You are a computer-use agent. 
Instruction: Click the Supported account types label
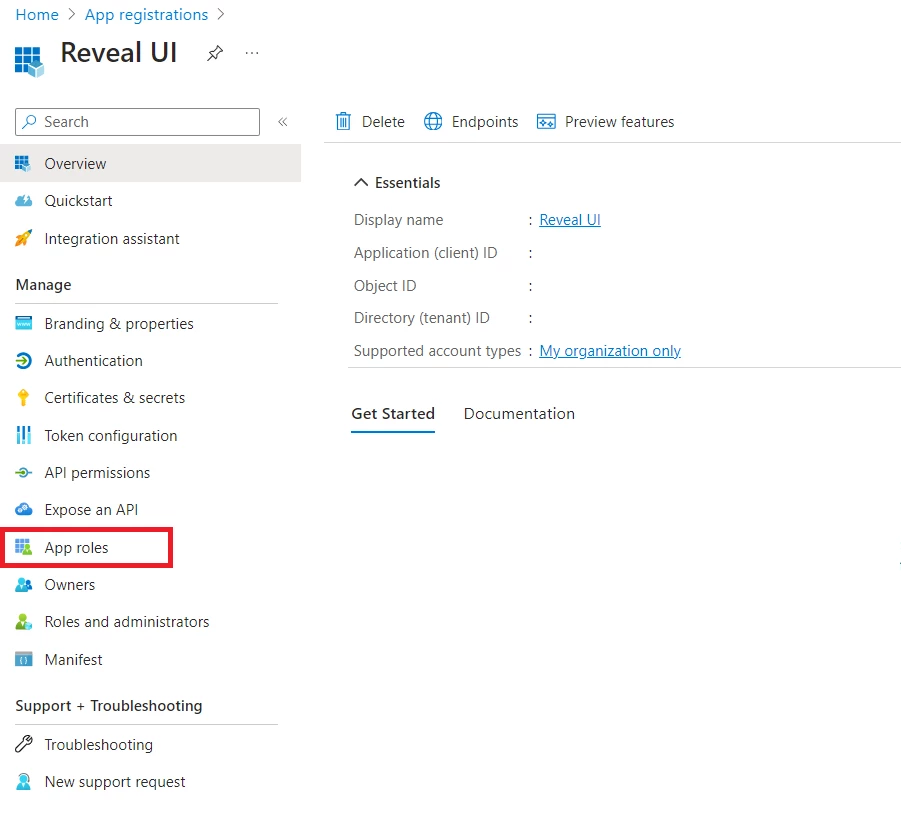[x=437, y=351]
